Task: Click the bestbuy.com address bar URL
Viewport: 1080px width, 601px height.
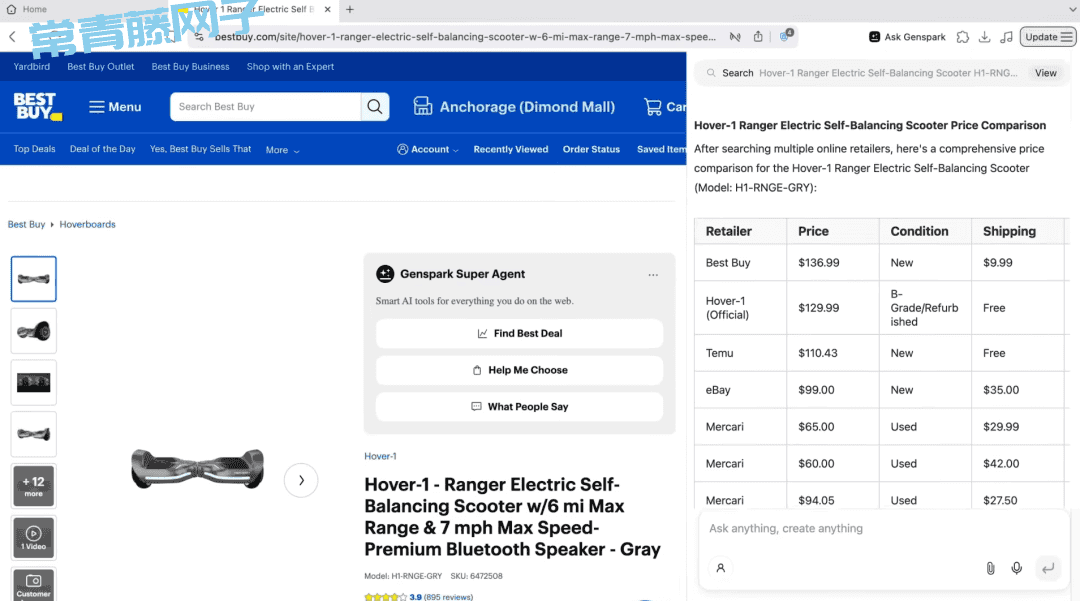Action: coord(465,36)
